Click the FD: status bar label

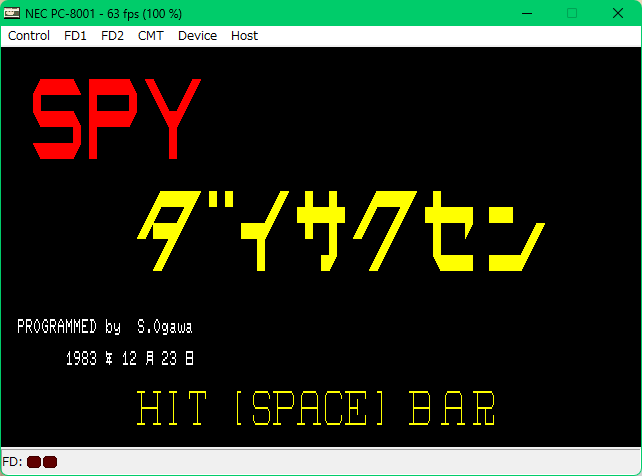coord(12,462)
